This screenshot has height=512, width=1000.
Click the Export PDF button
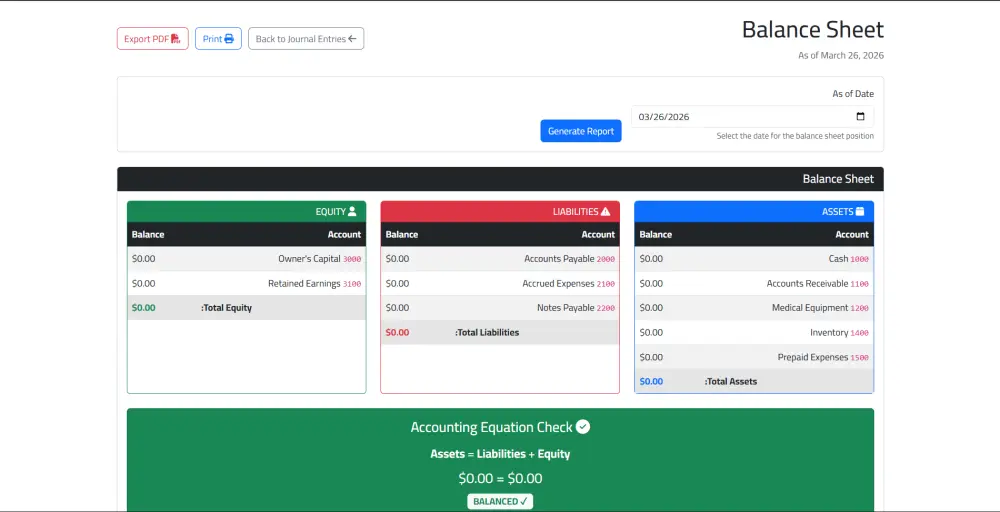tap(152, 39)
